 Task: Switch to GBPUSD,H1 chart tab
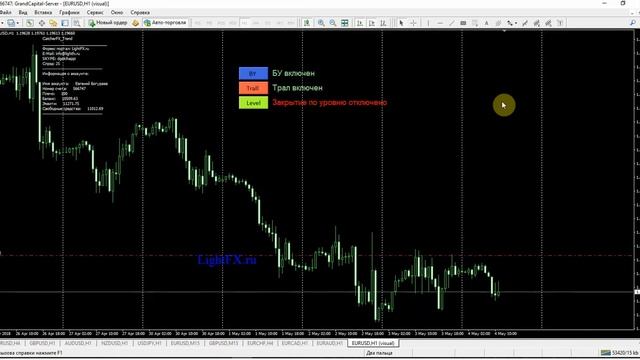point(42,343)
